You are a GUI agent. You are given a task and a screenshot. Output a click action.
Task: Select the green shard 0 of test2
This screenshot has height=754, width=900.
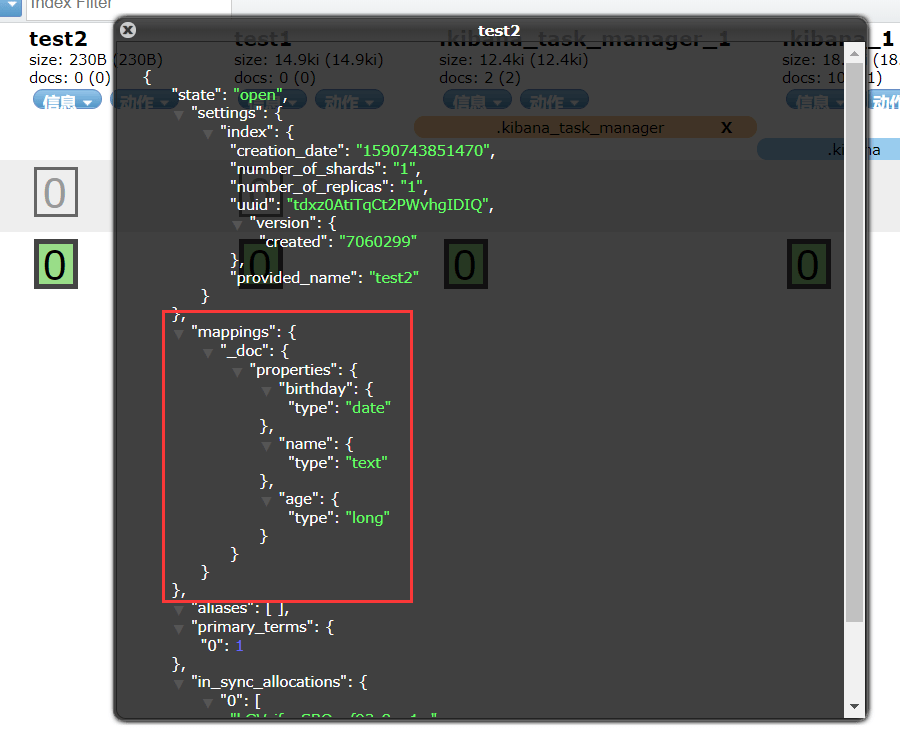[56, 264]
